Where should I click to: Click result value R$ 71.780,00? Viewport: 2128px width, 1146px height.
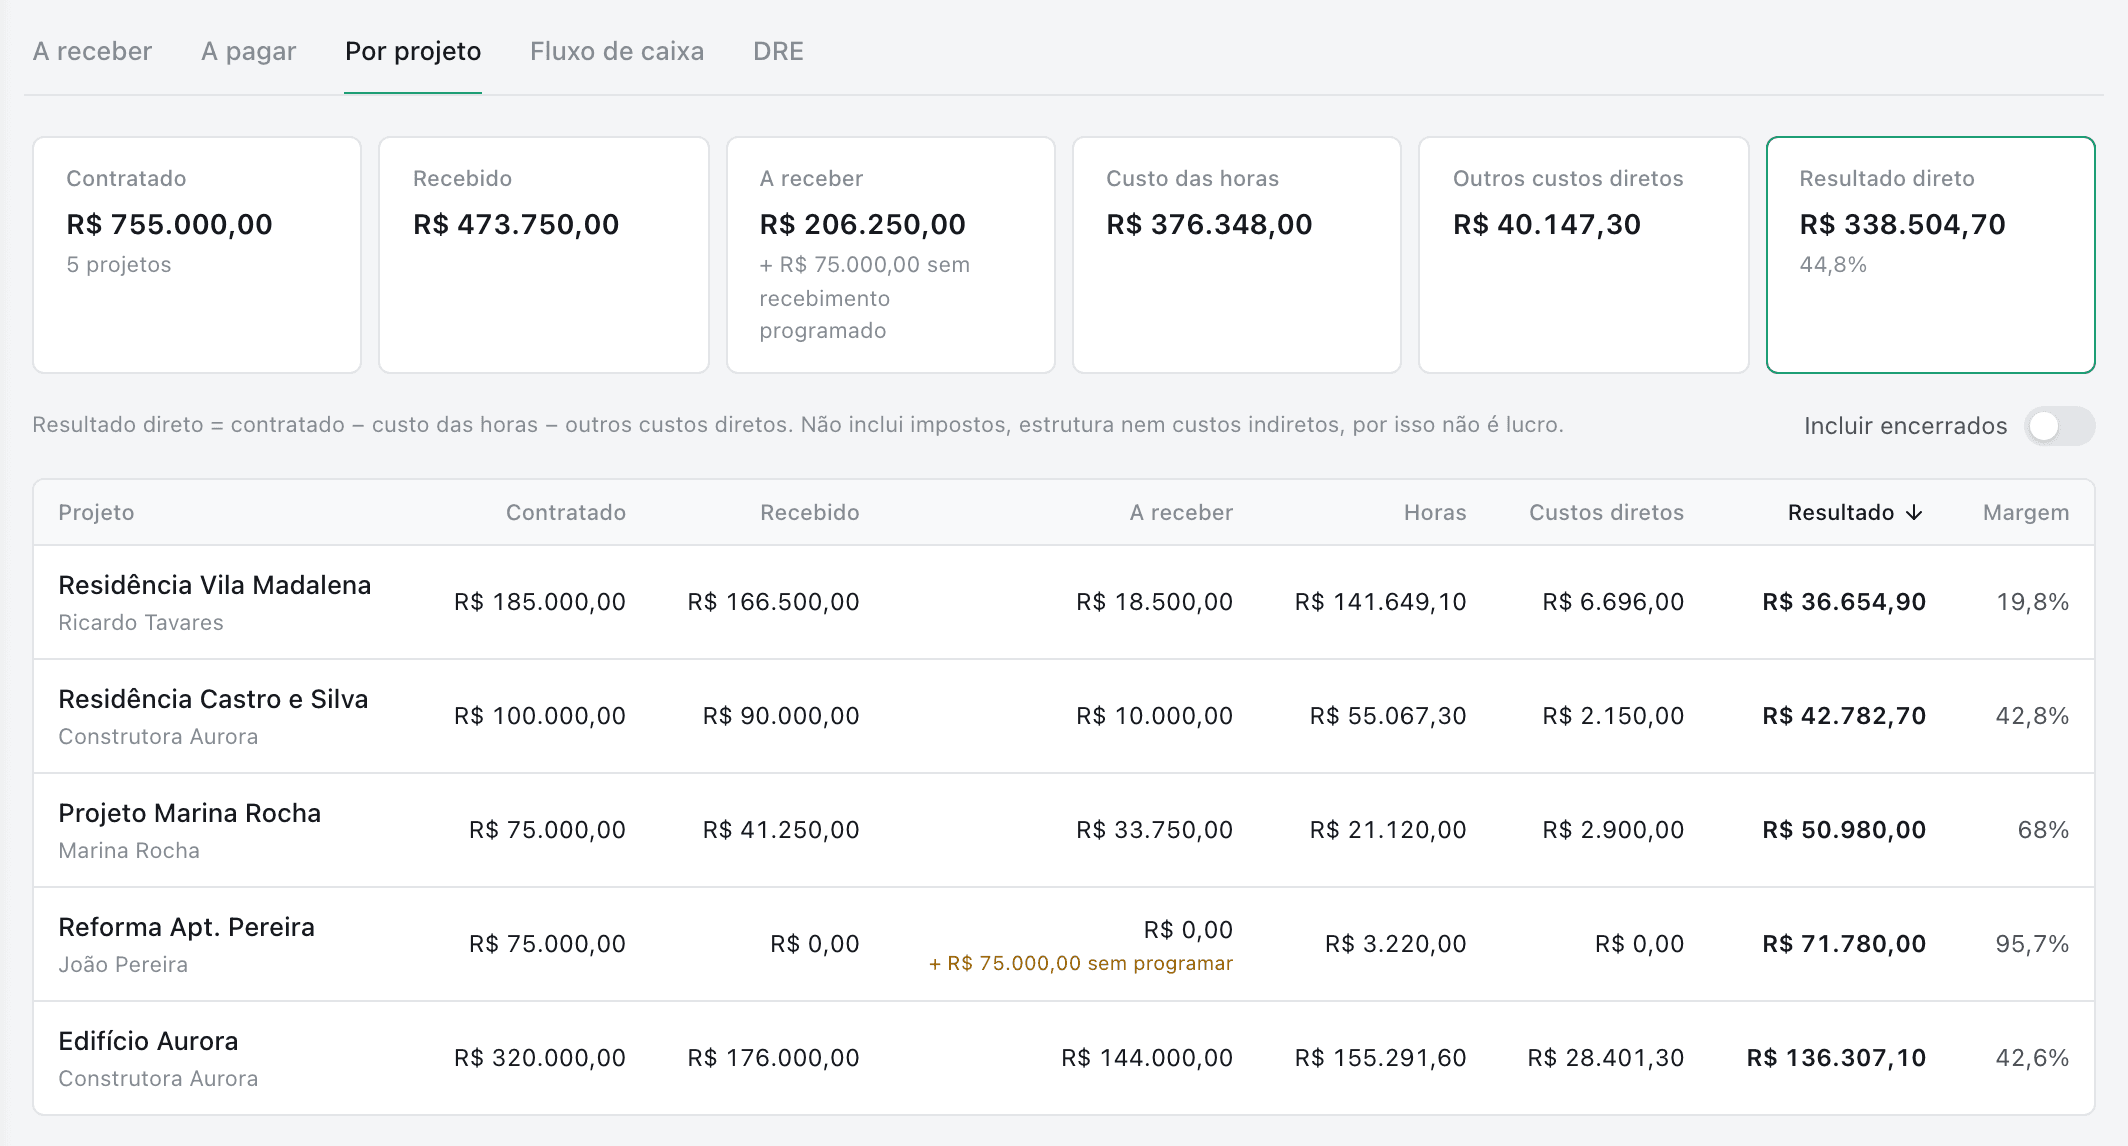pyautogui.click(x=1844, y=944)
